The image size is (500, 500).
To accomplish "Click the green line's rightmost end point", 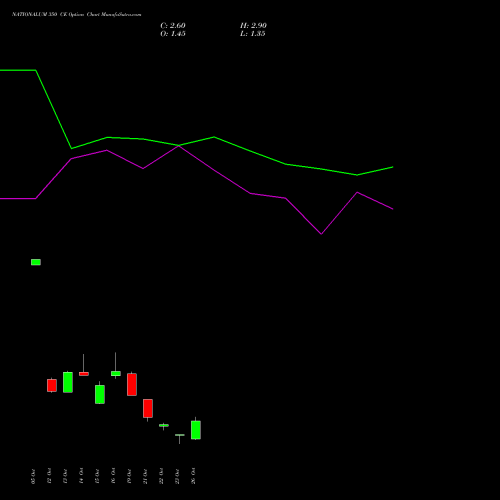I will pos(392,167).
